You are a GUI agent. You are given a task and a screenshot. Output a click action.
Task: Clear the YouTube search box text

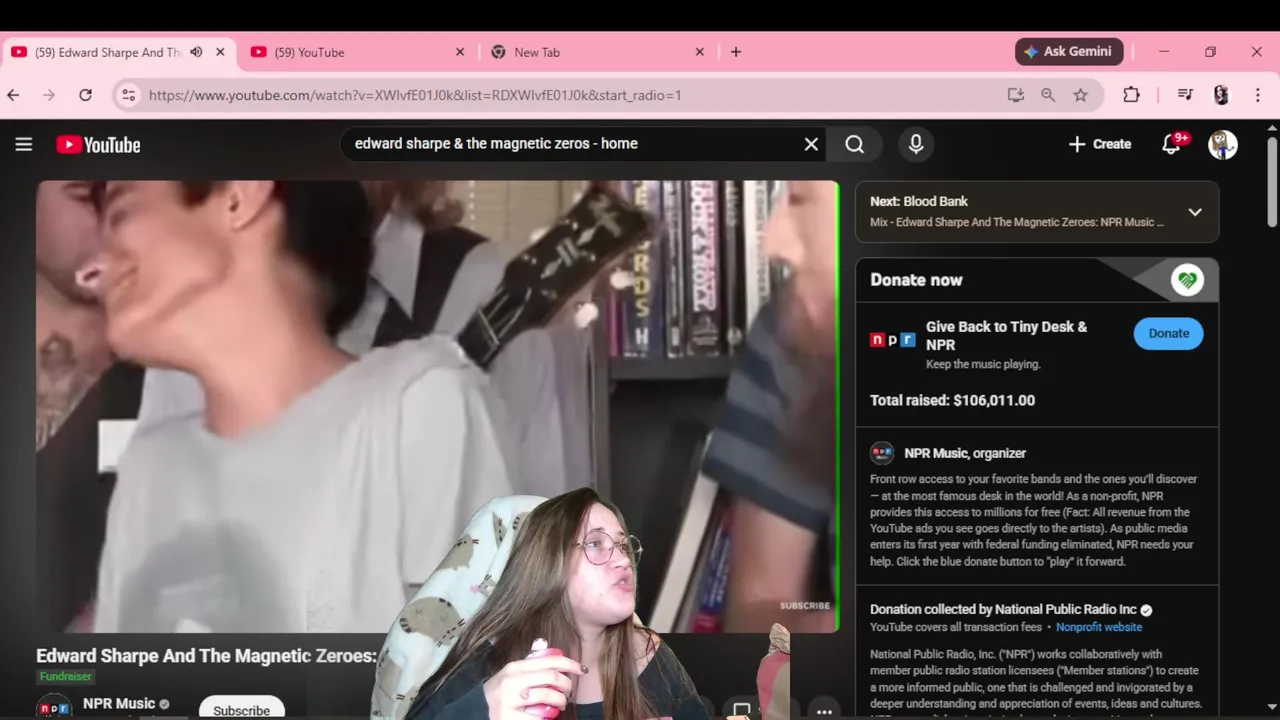click(811, 144)
